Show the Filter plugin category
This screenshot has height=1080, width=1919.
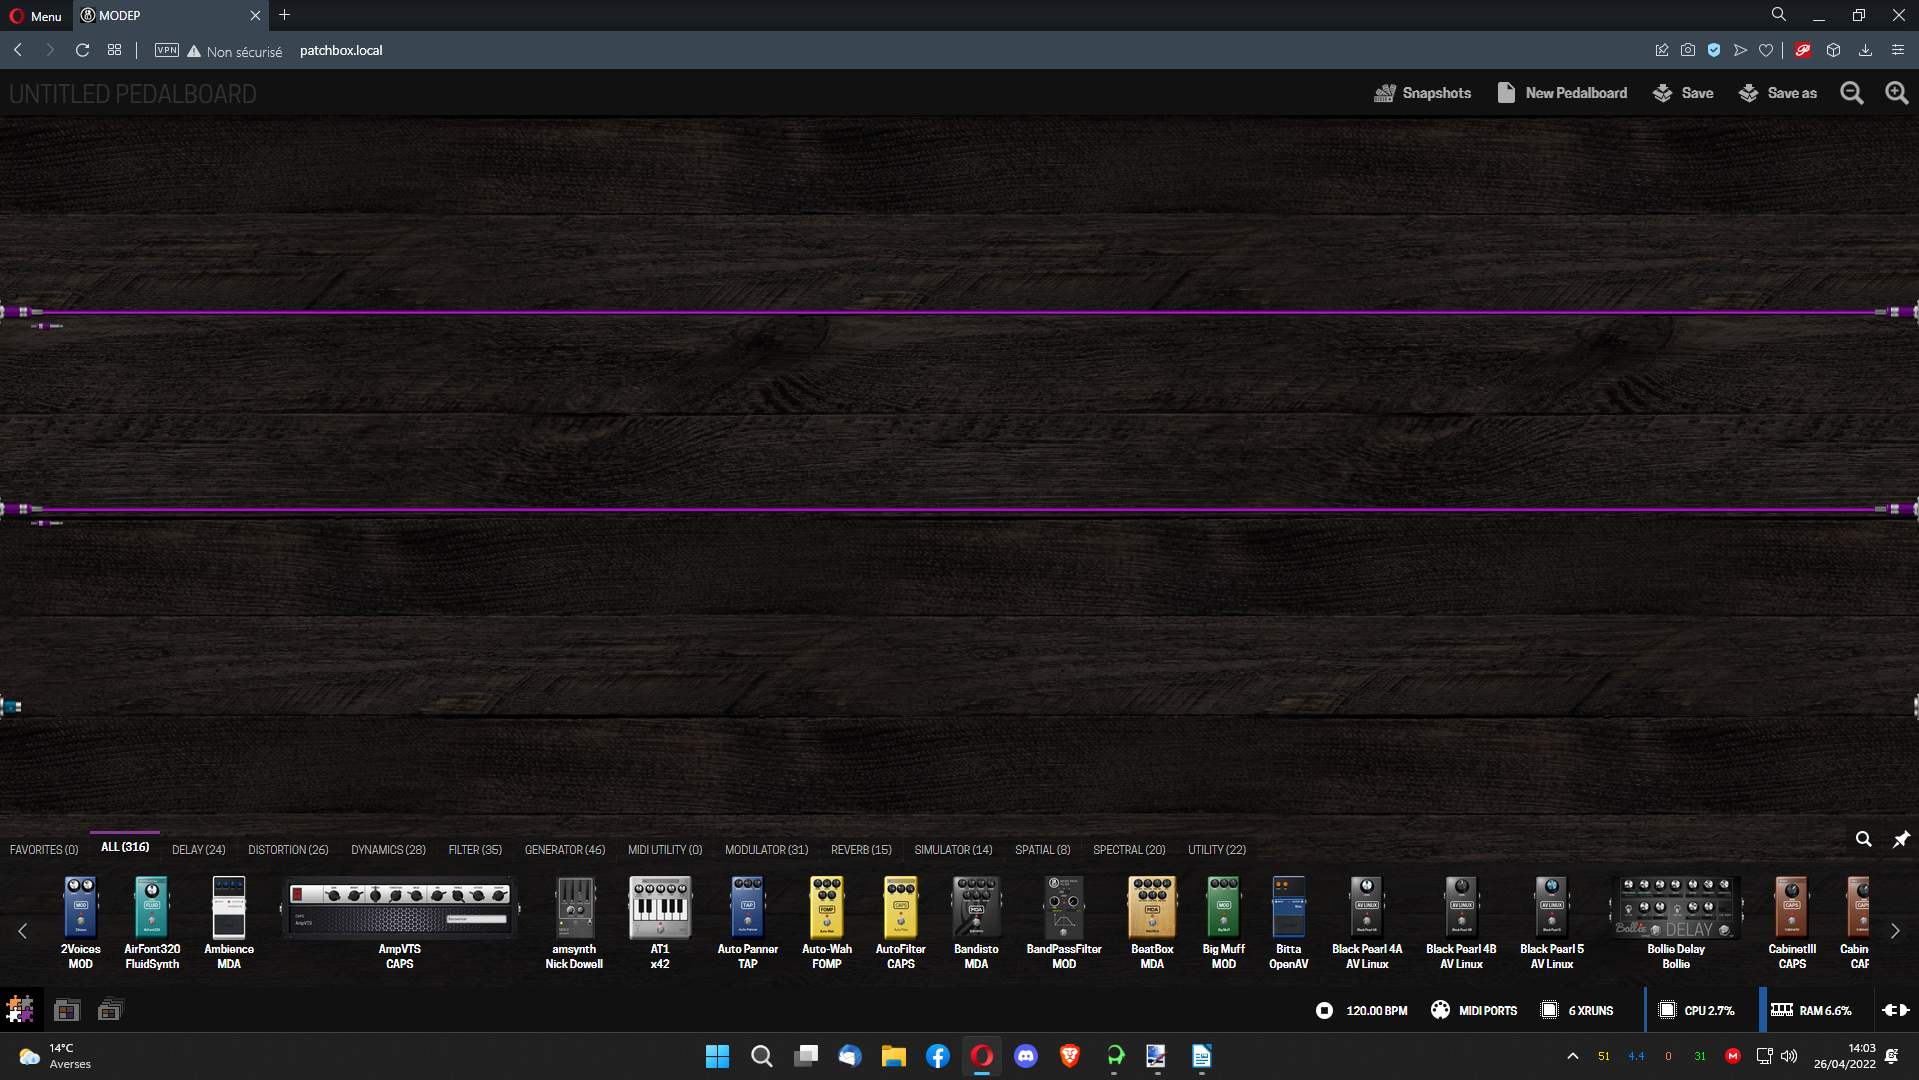click(475, 850)
